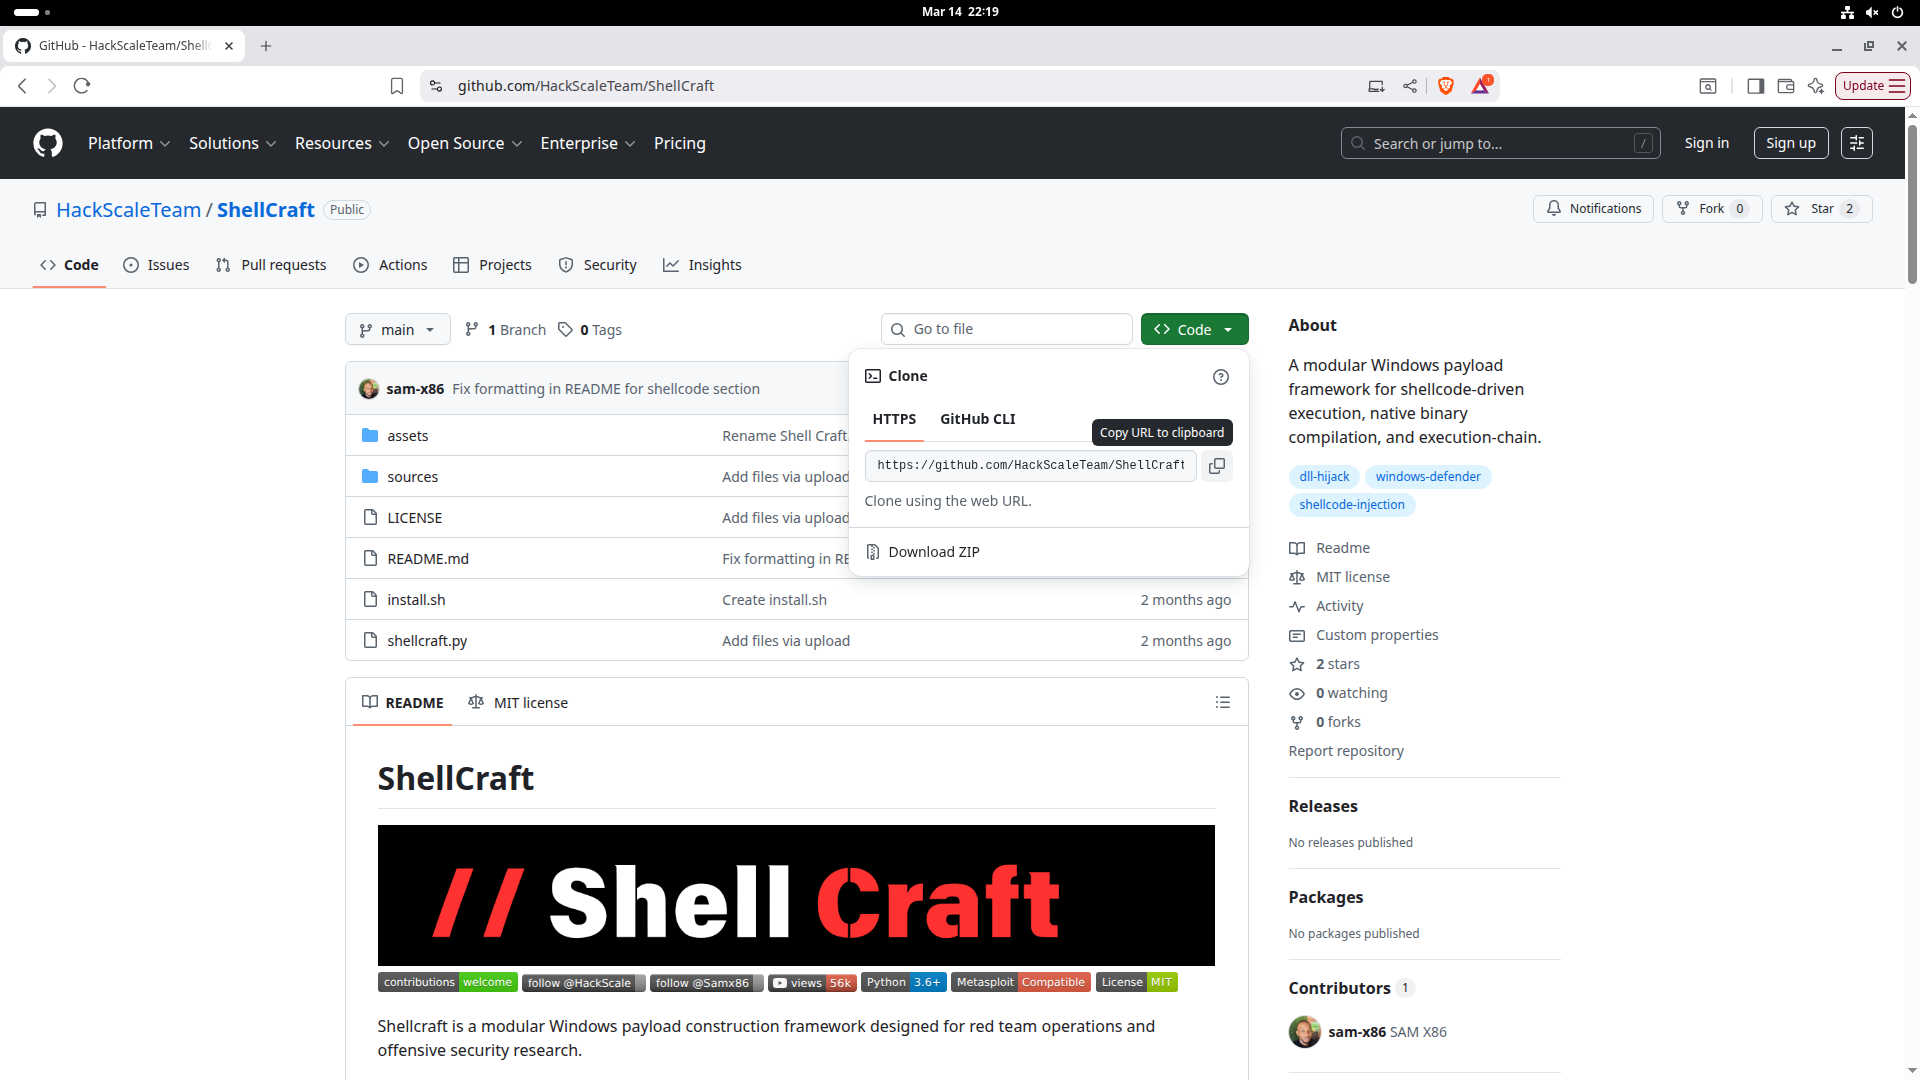The width and height of the screenshot is (1920, 1080).
Task: Expand the Solutions menu
Action: click(x=232, y=143)
